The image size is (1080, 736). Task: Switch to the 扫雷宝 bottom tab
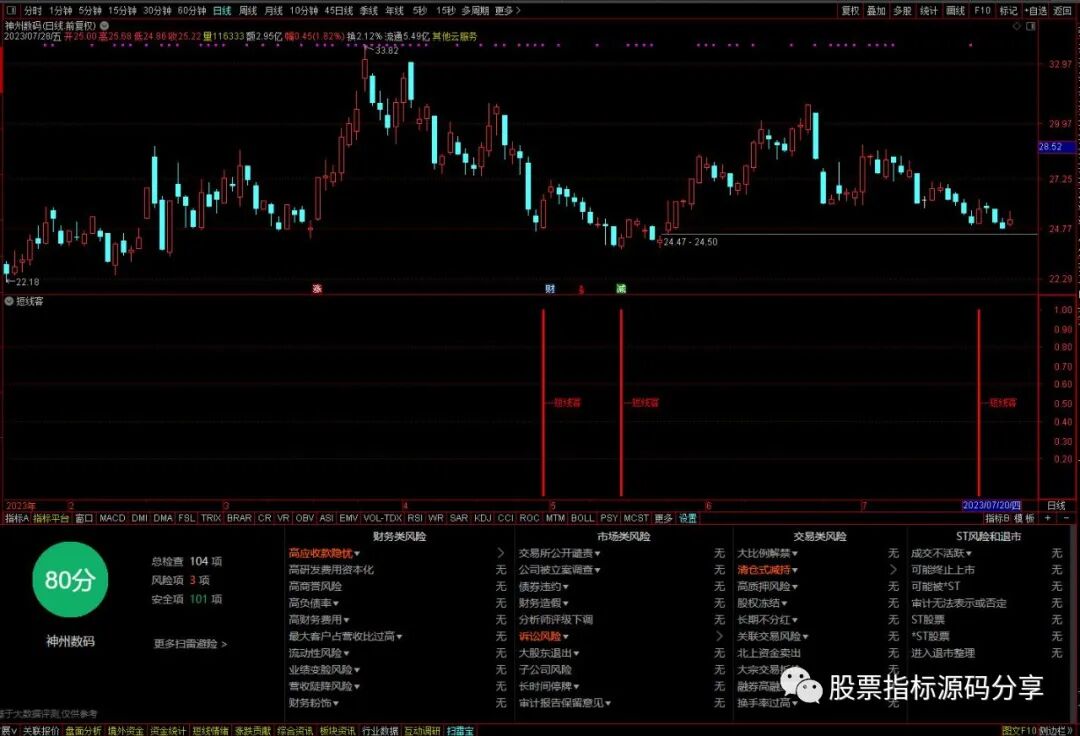[x=459, y=730]
